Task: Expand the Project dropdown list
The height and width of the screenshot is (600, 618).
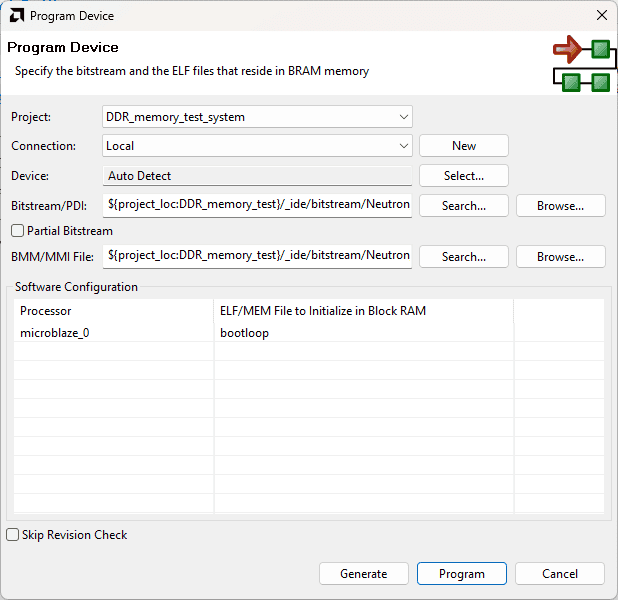Action: point(403,117)
